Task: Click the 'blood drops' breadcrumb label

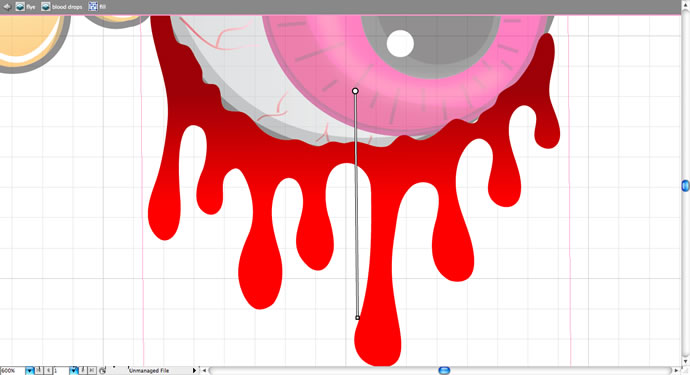Action: pos(67,7)
